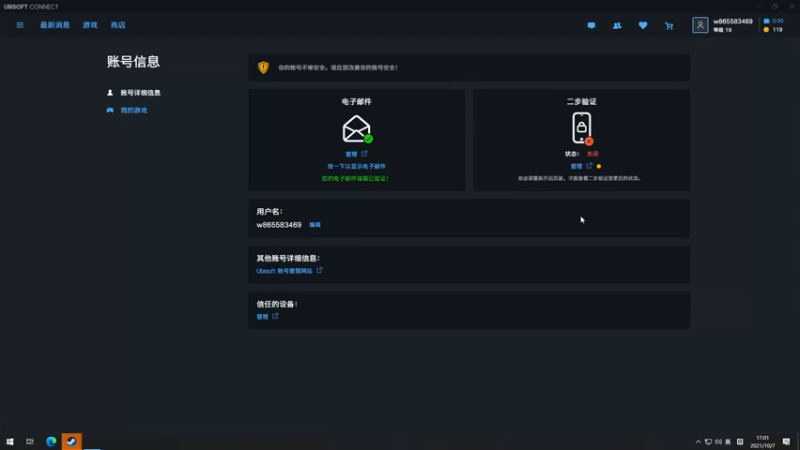Open the Windows Start menu
This screenshot has height=450, width=800.
point(10,442)
